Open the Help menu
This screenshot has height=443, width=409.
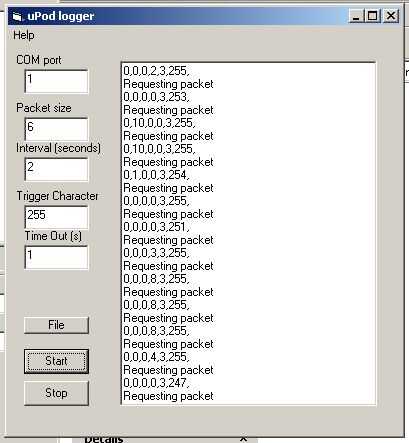pos(24,35)
